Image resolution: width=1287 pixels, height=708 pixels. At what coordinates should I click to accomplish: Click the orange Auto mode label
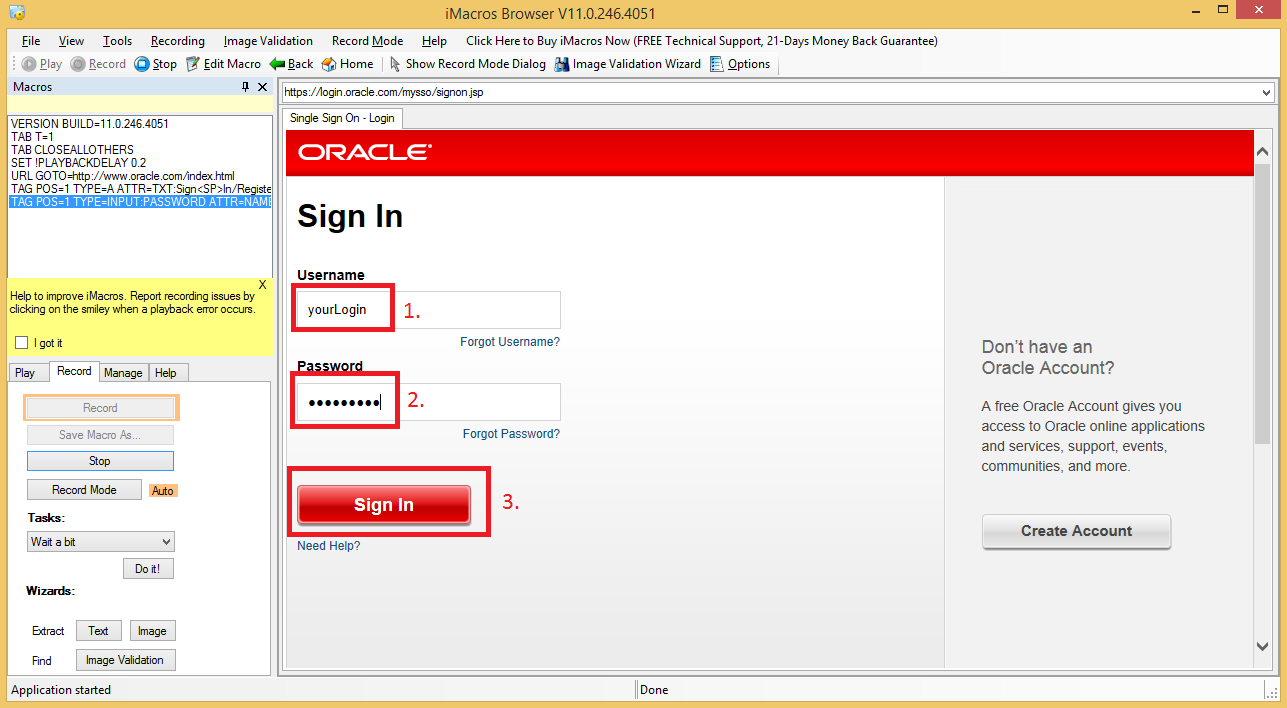[163, 491]
